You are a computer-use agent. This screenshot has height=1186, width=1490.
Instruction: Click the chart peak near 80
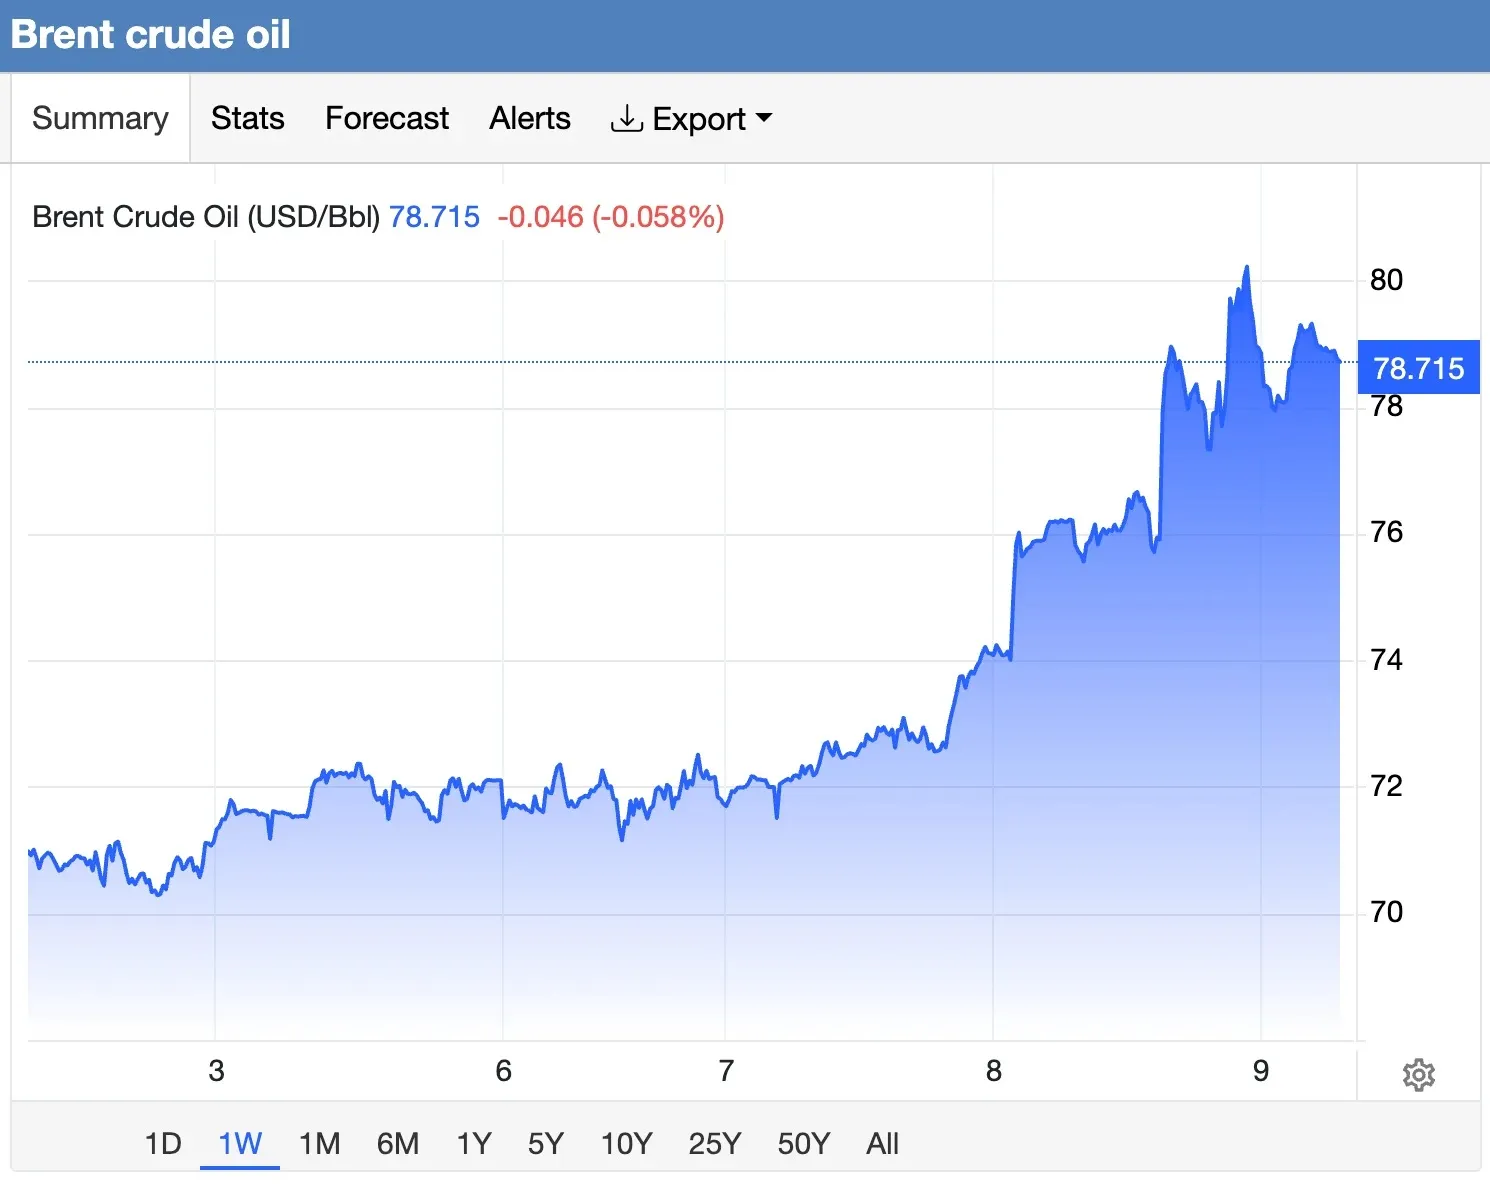(1246, 268)
